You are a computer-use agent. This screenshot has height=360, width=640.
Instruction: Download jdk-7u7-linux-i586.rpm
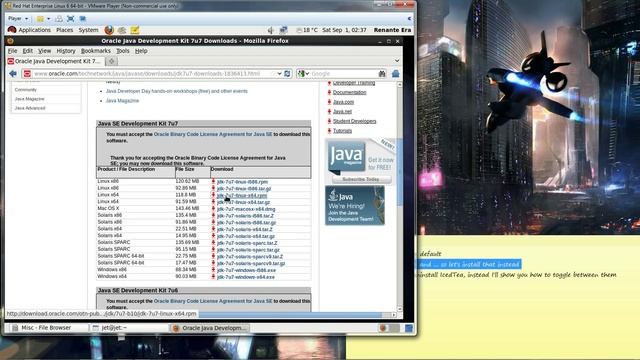point(242,182)
